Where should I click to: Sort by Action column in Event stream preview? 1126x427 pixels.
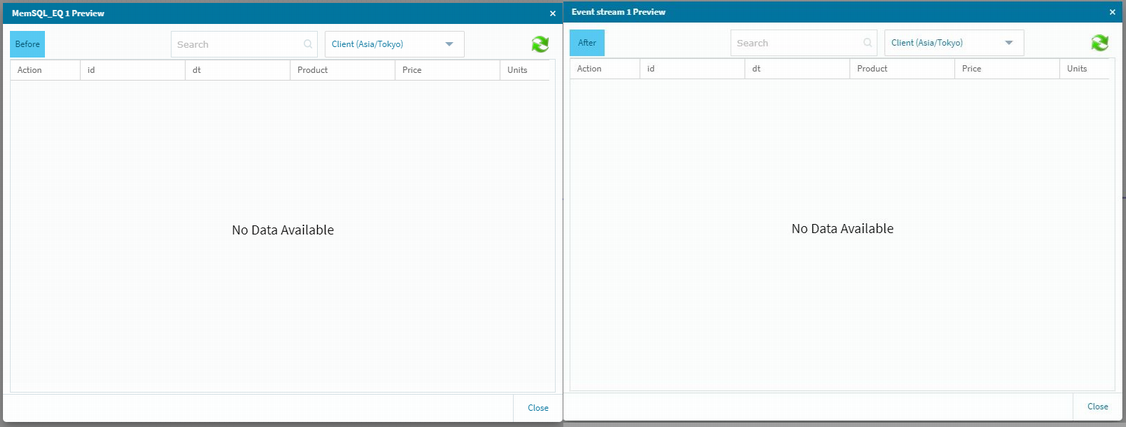pyautogui.click(x=605, y=69)
